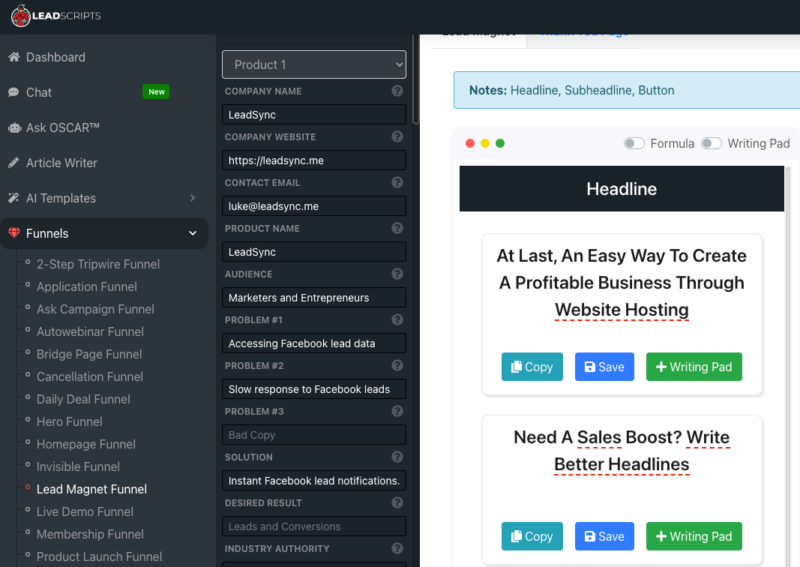Save the Sales Boost headline
The height and width of the screenshot is (567, 800).
(604, 536)
